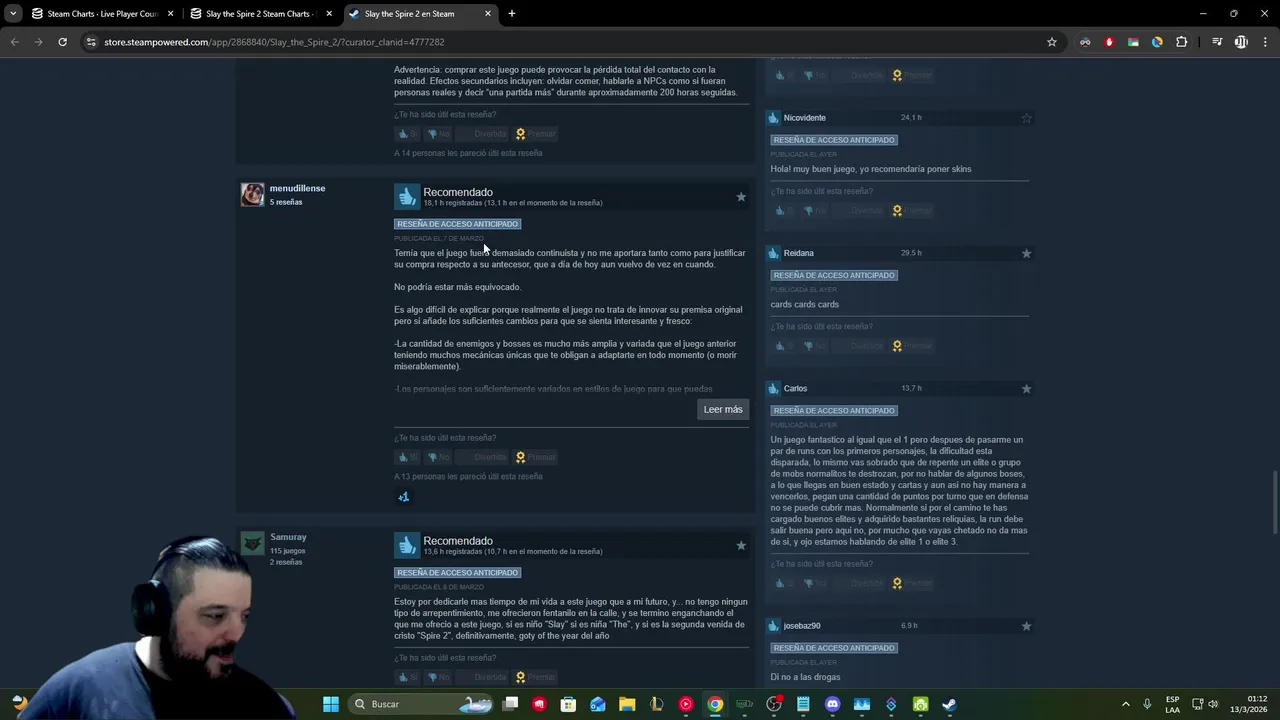Vote Sí on the Carlos review

point(784,583)
